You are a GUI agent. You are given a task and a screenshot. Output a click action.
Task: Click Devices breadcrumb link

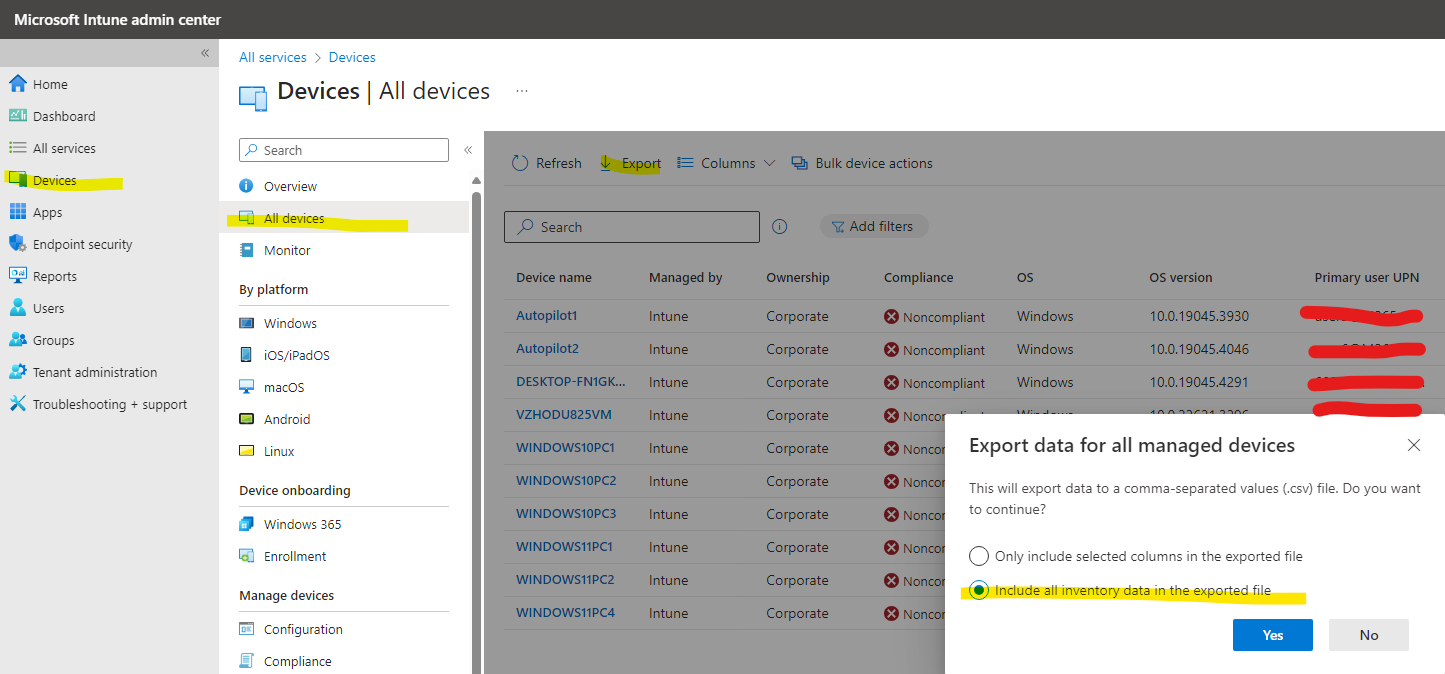pyautogui.click(x=352, y=57)
